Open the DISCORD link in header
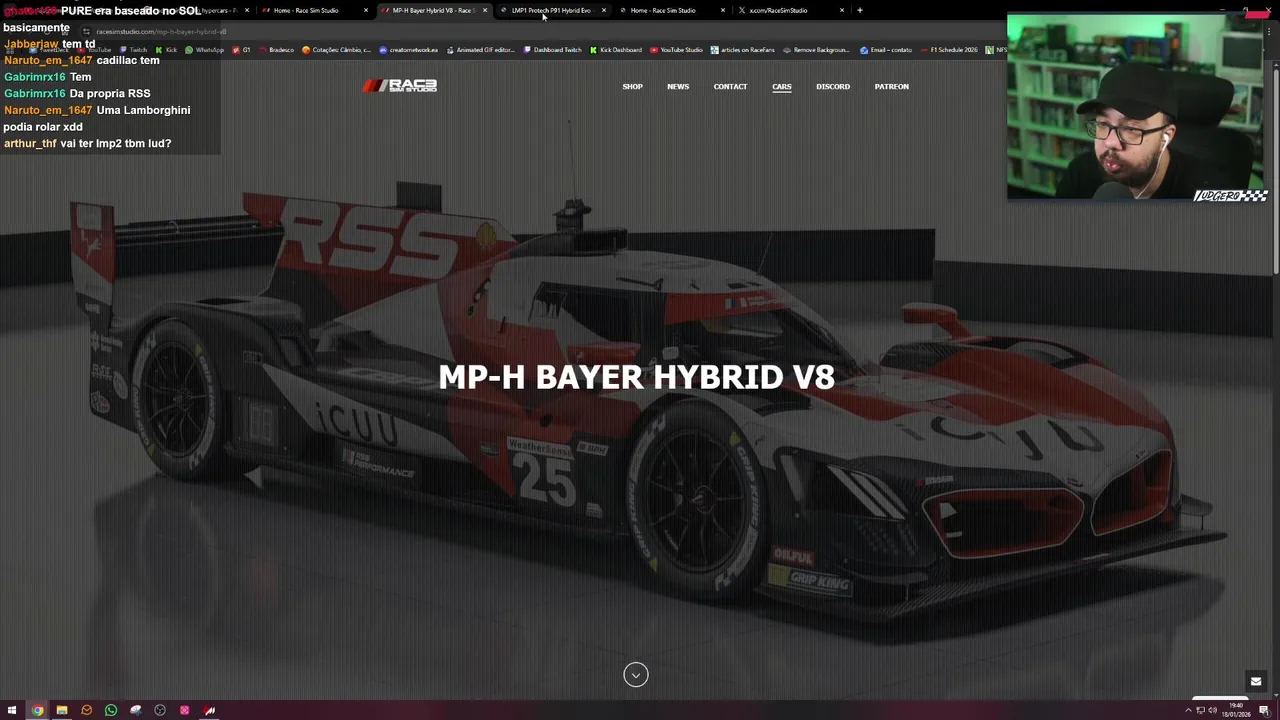The height and width of the screenshot is (720, 1280). pos(833,87)
